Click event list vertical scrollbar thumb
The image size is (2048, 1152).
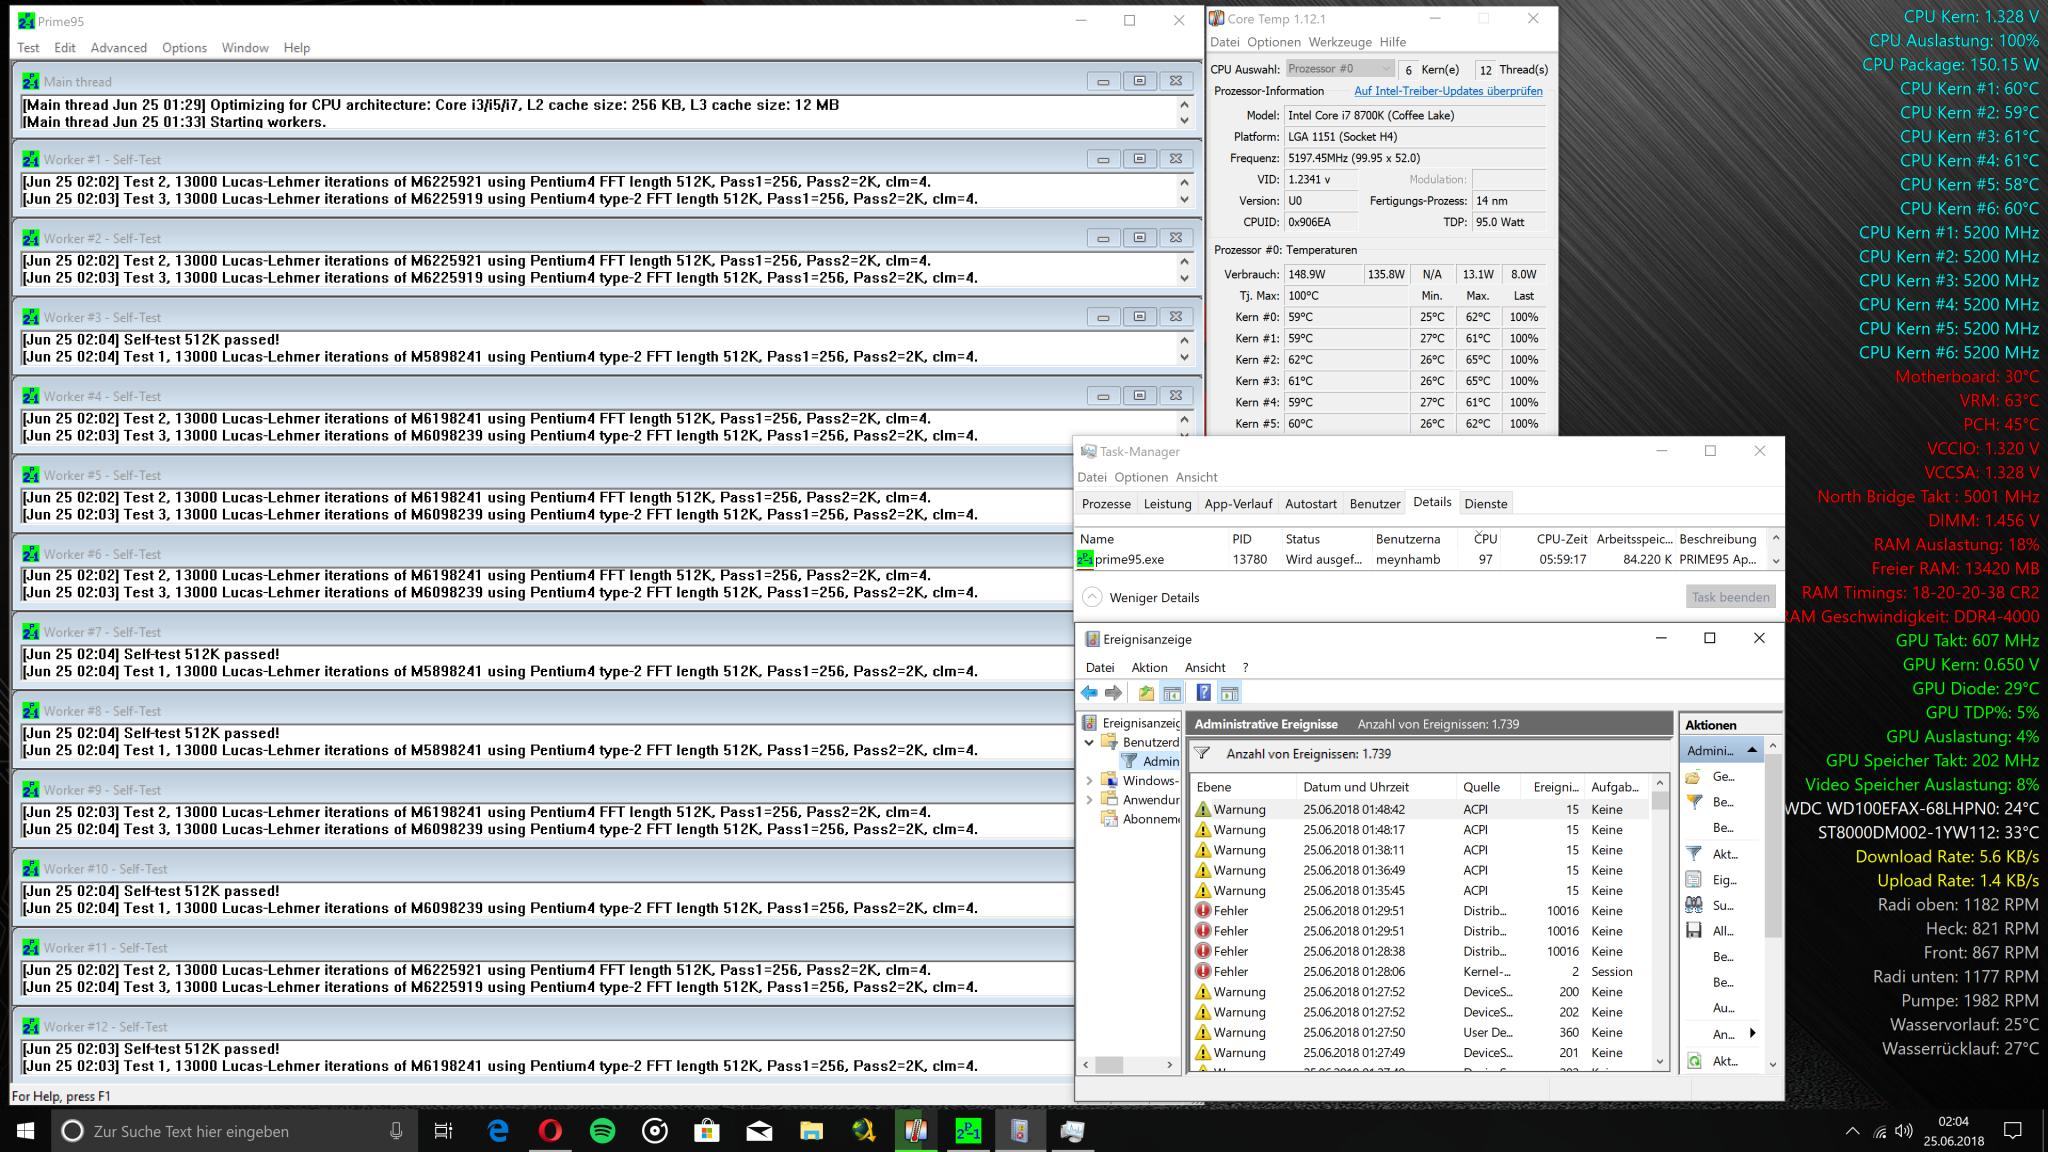[1660, 802]
